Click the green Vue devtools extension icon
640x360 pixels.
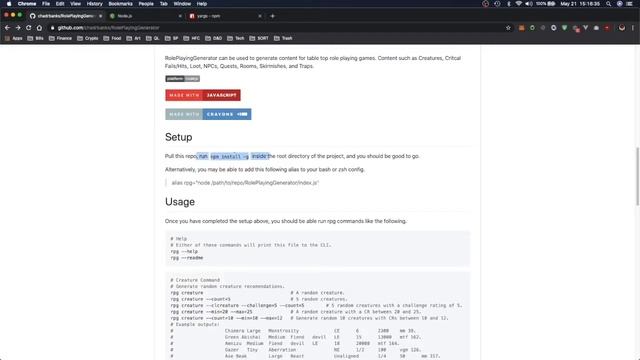click(x=564, y=28)
